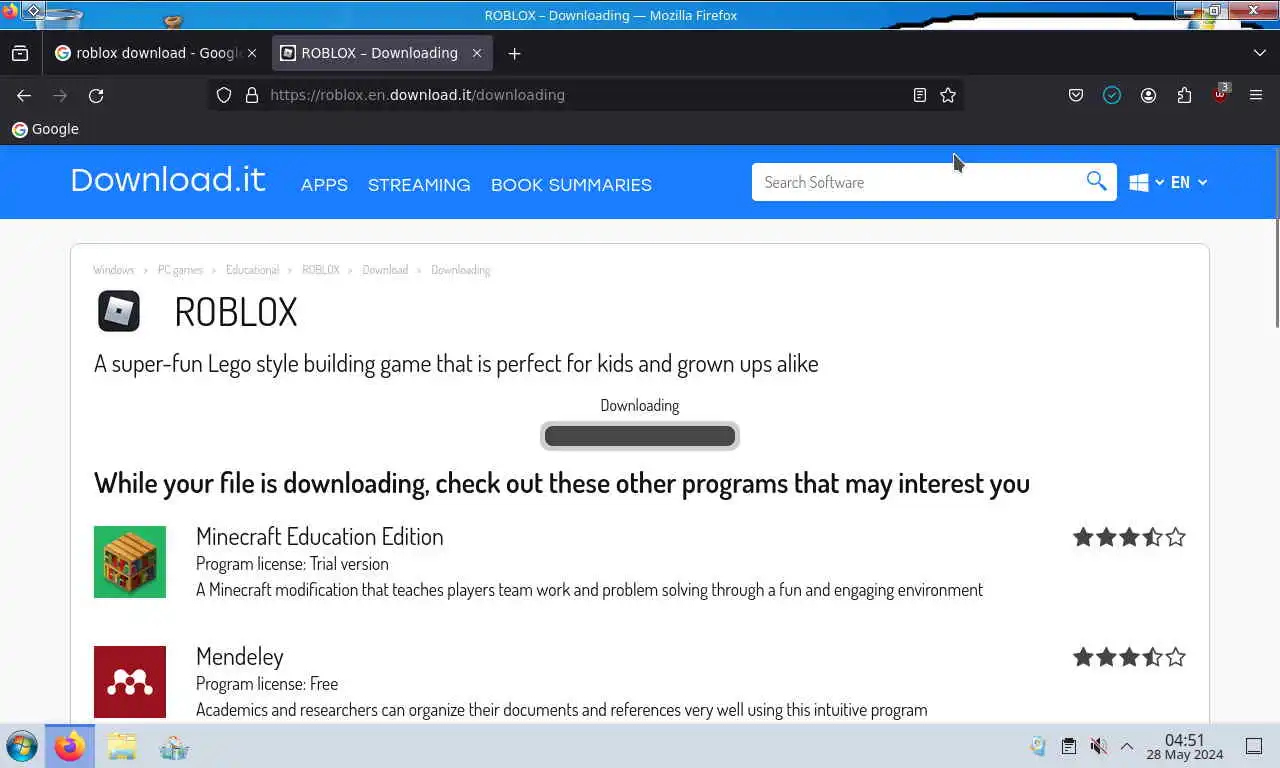The image size is (1280, 768).
Task: Open Firefox View tab list icon
Action: point(20,53)
